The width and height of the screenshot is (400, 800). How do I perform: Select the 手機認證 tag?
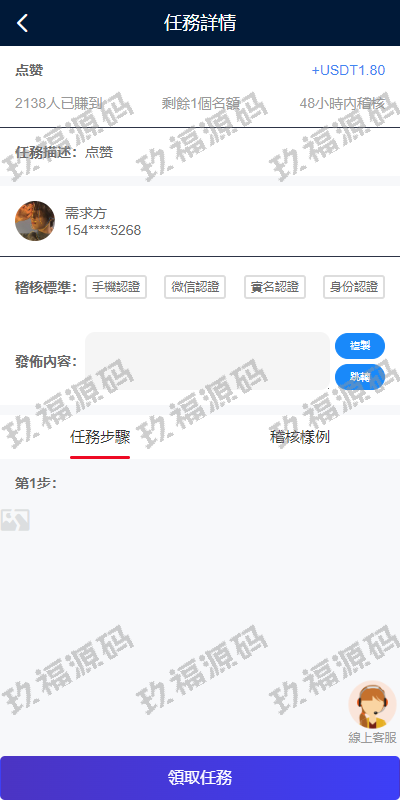pos(116,287)
